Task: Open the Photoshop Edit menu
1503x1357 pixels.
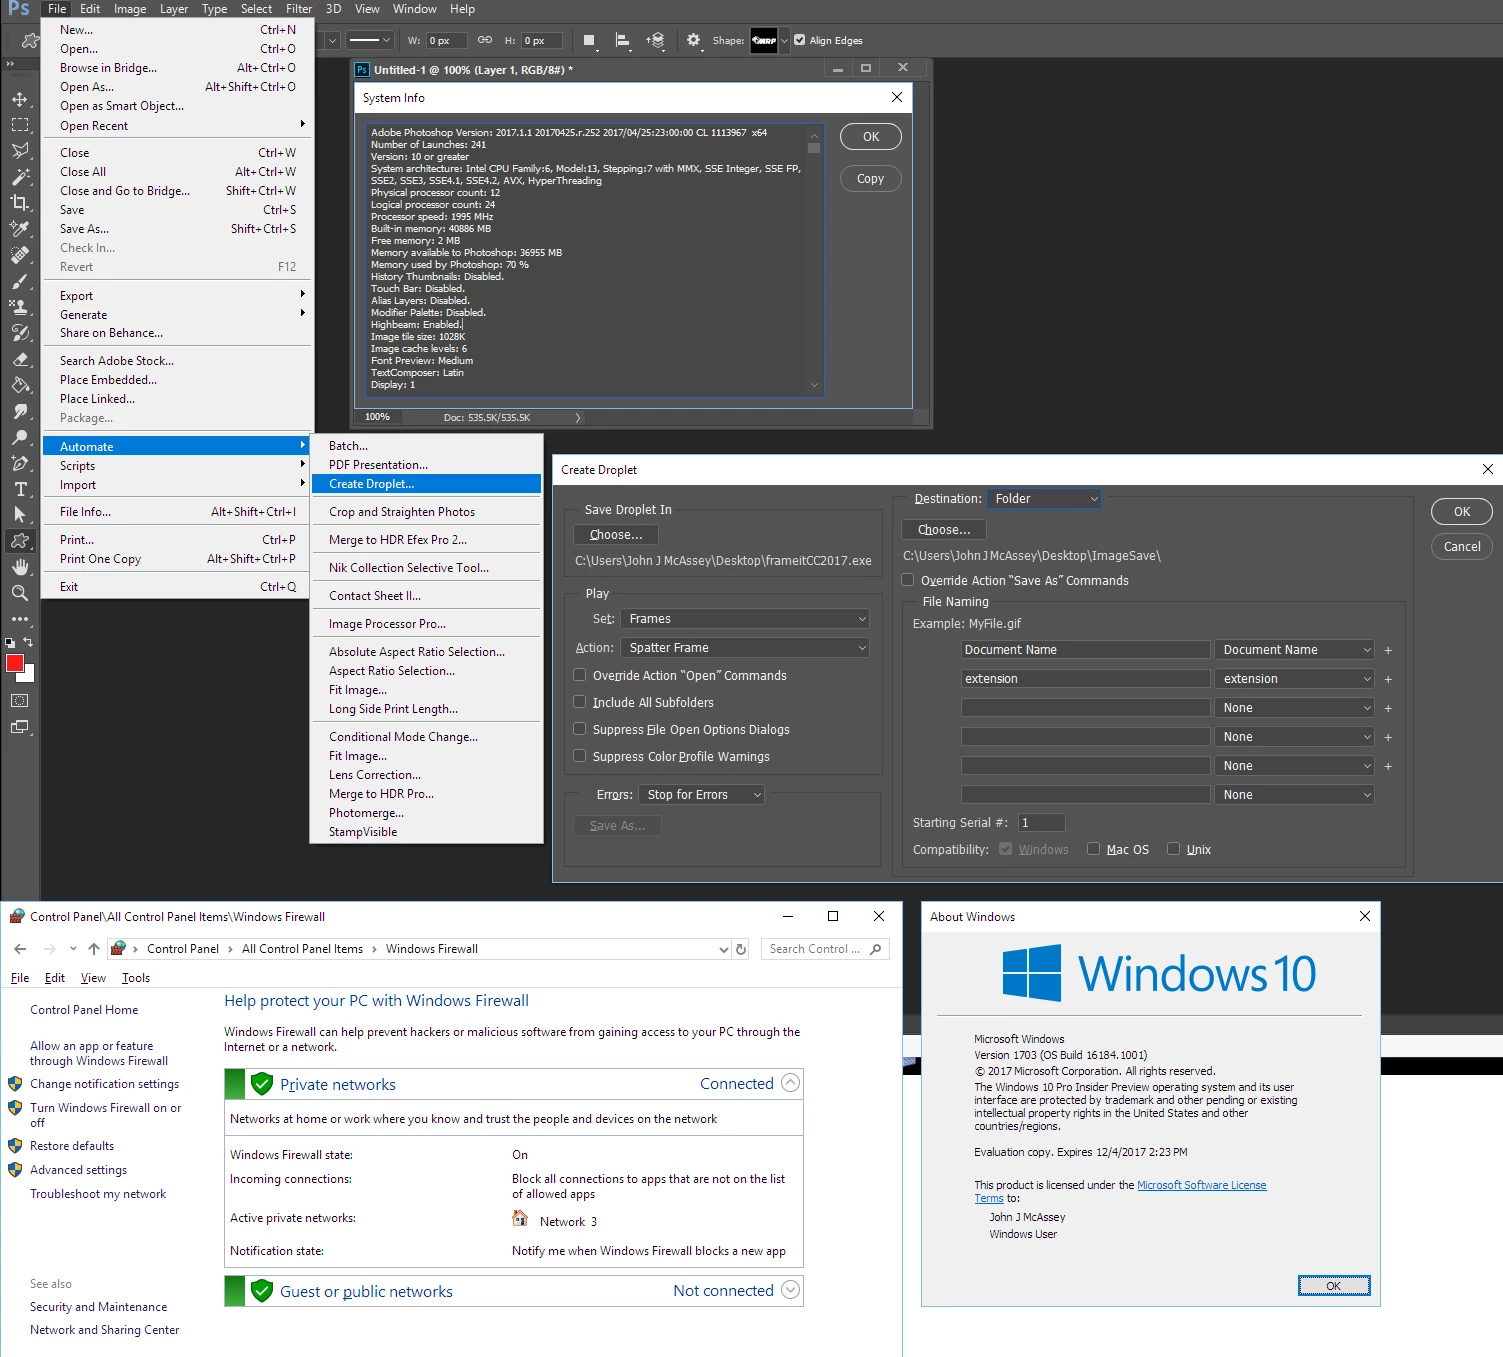Action: (90, 9)
